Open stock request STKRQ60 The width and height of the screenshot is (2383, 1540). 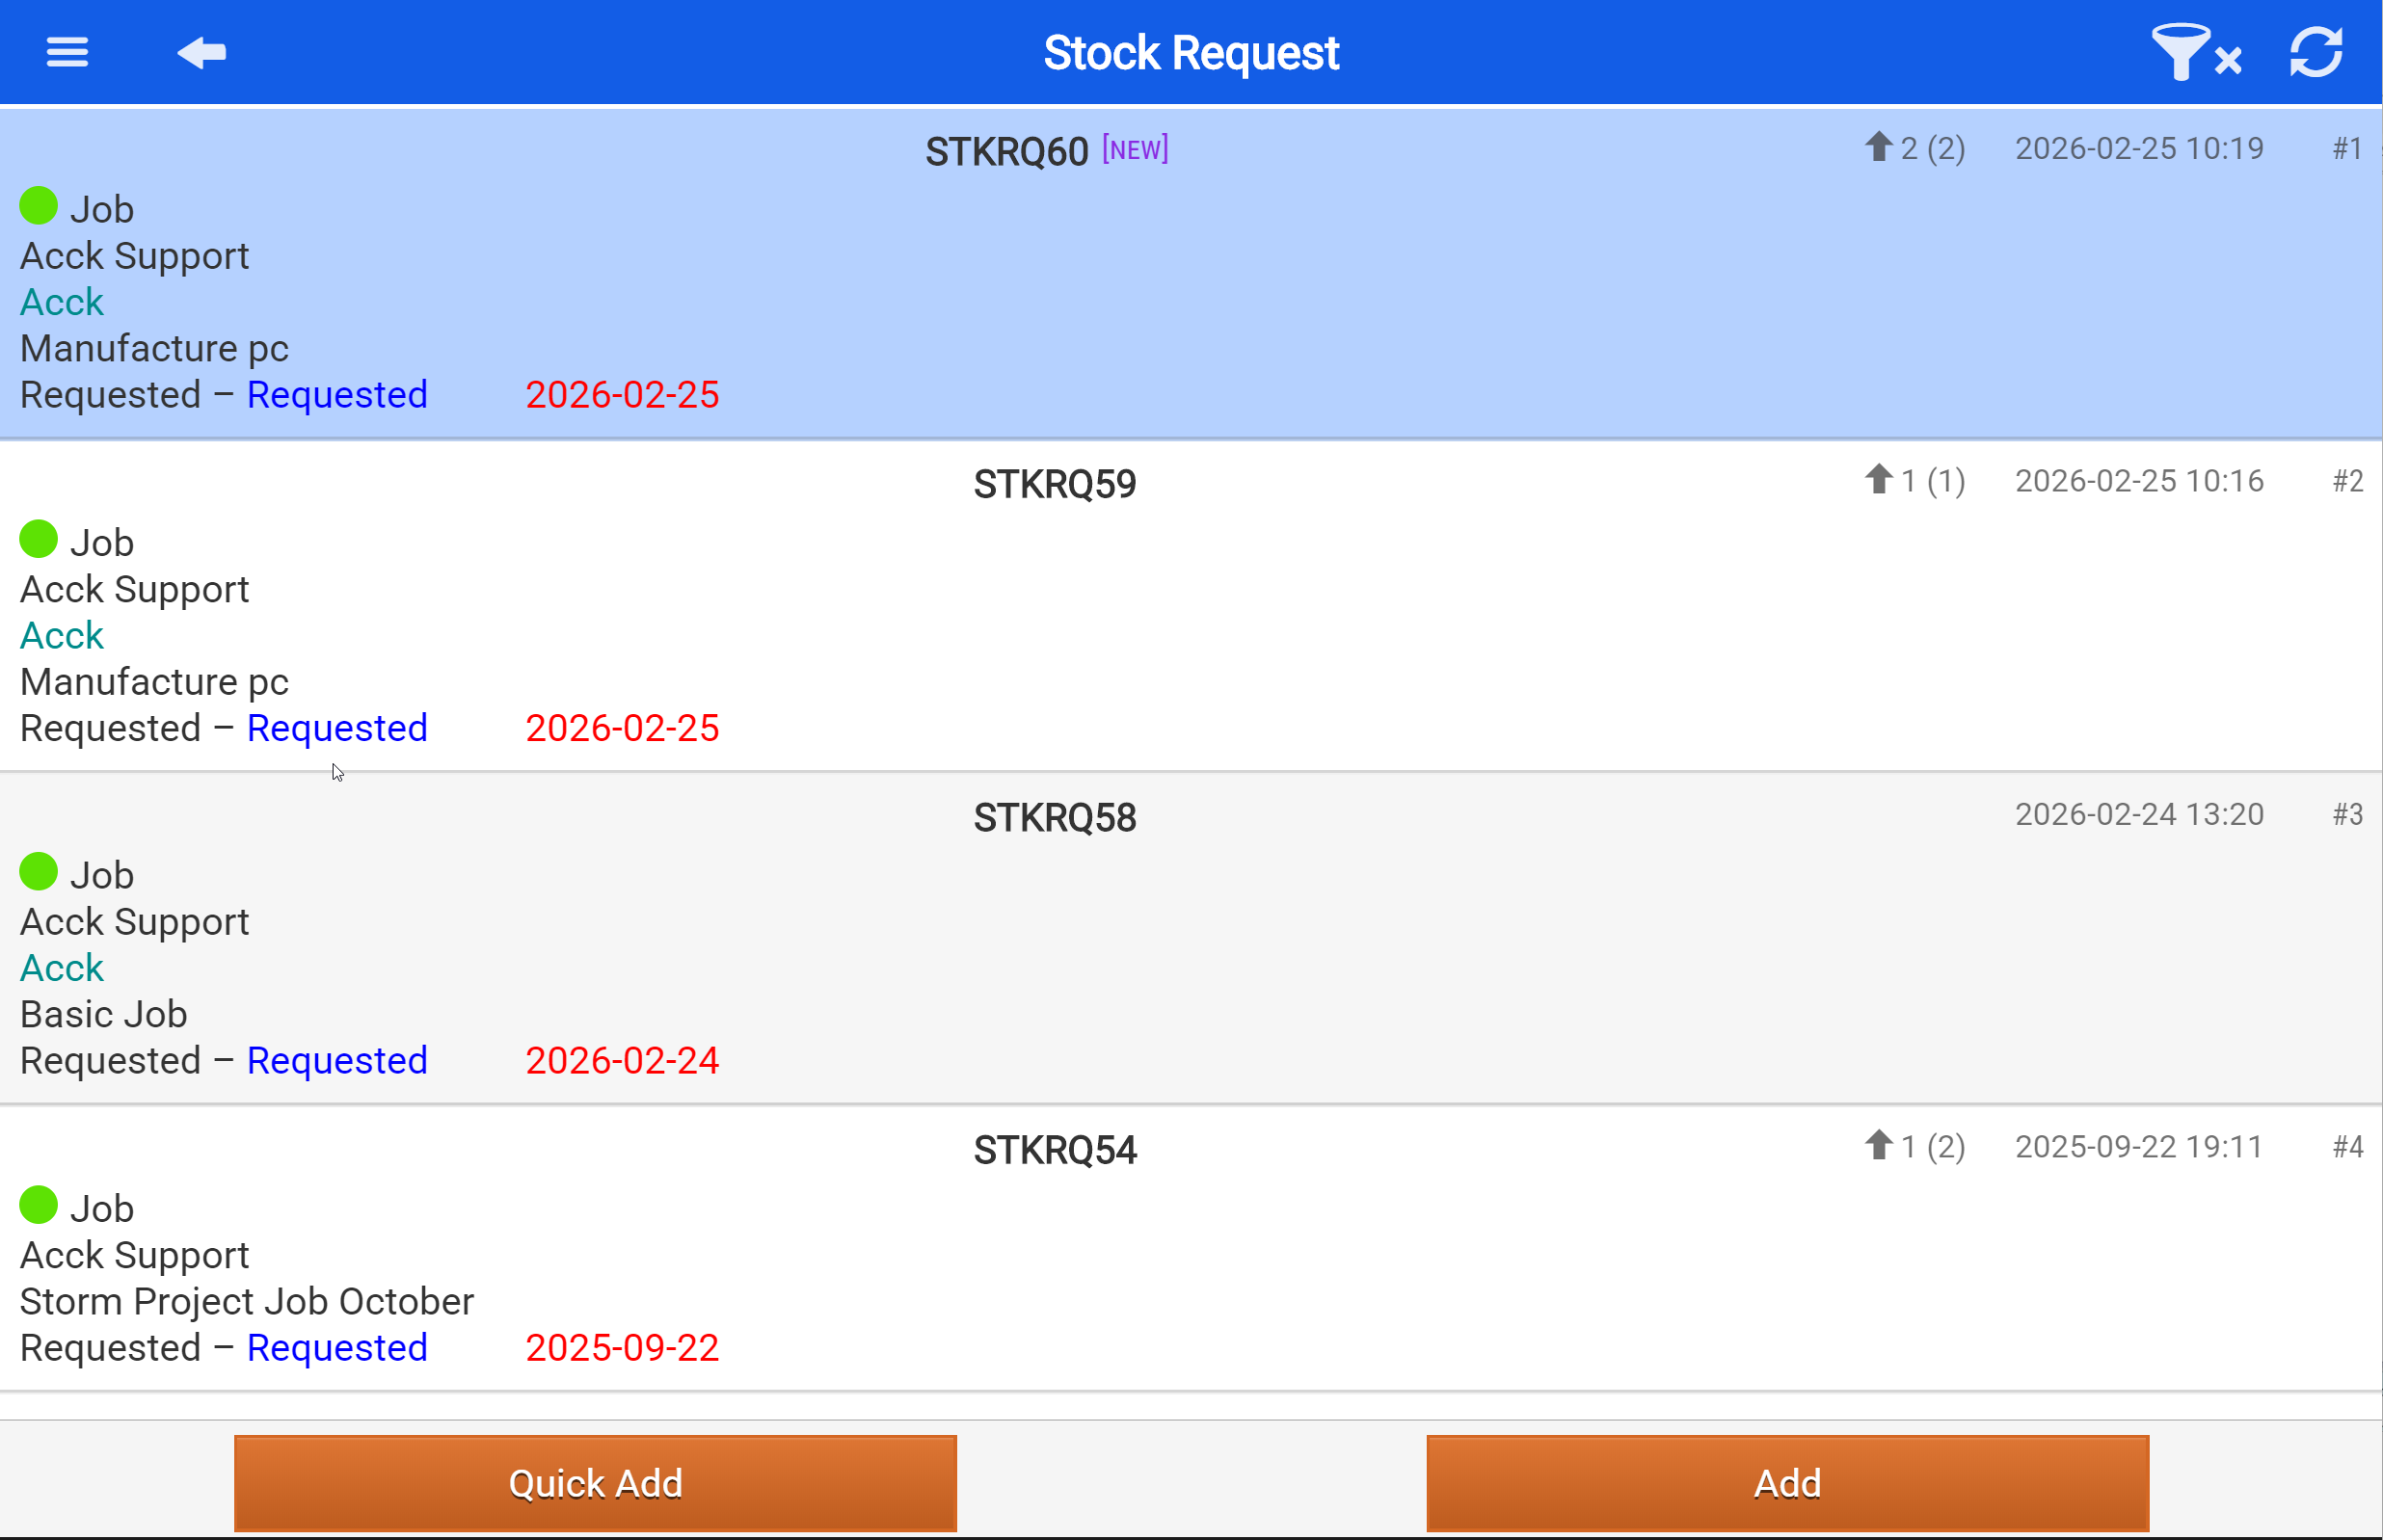click(x=1005, y=152)
